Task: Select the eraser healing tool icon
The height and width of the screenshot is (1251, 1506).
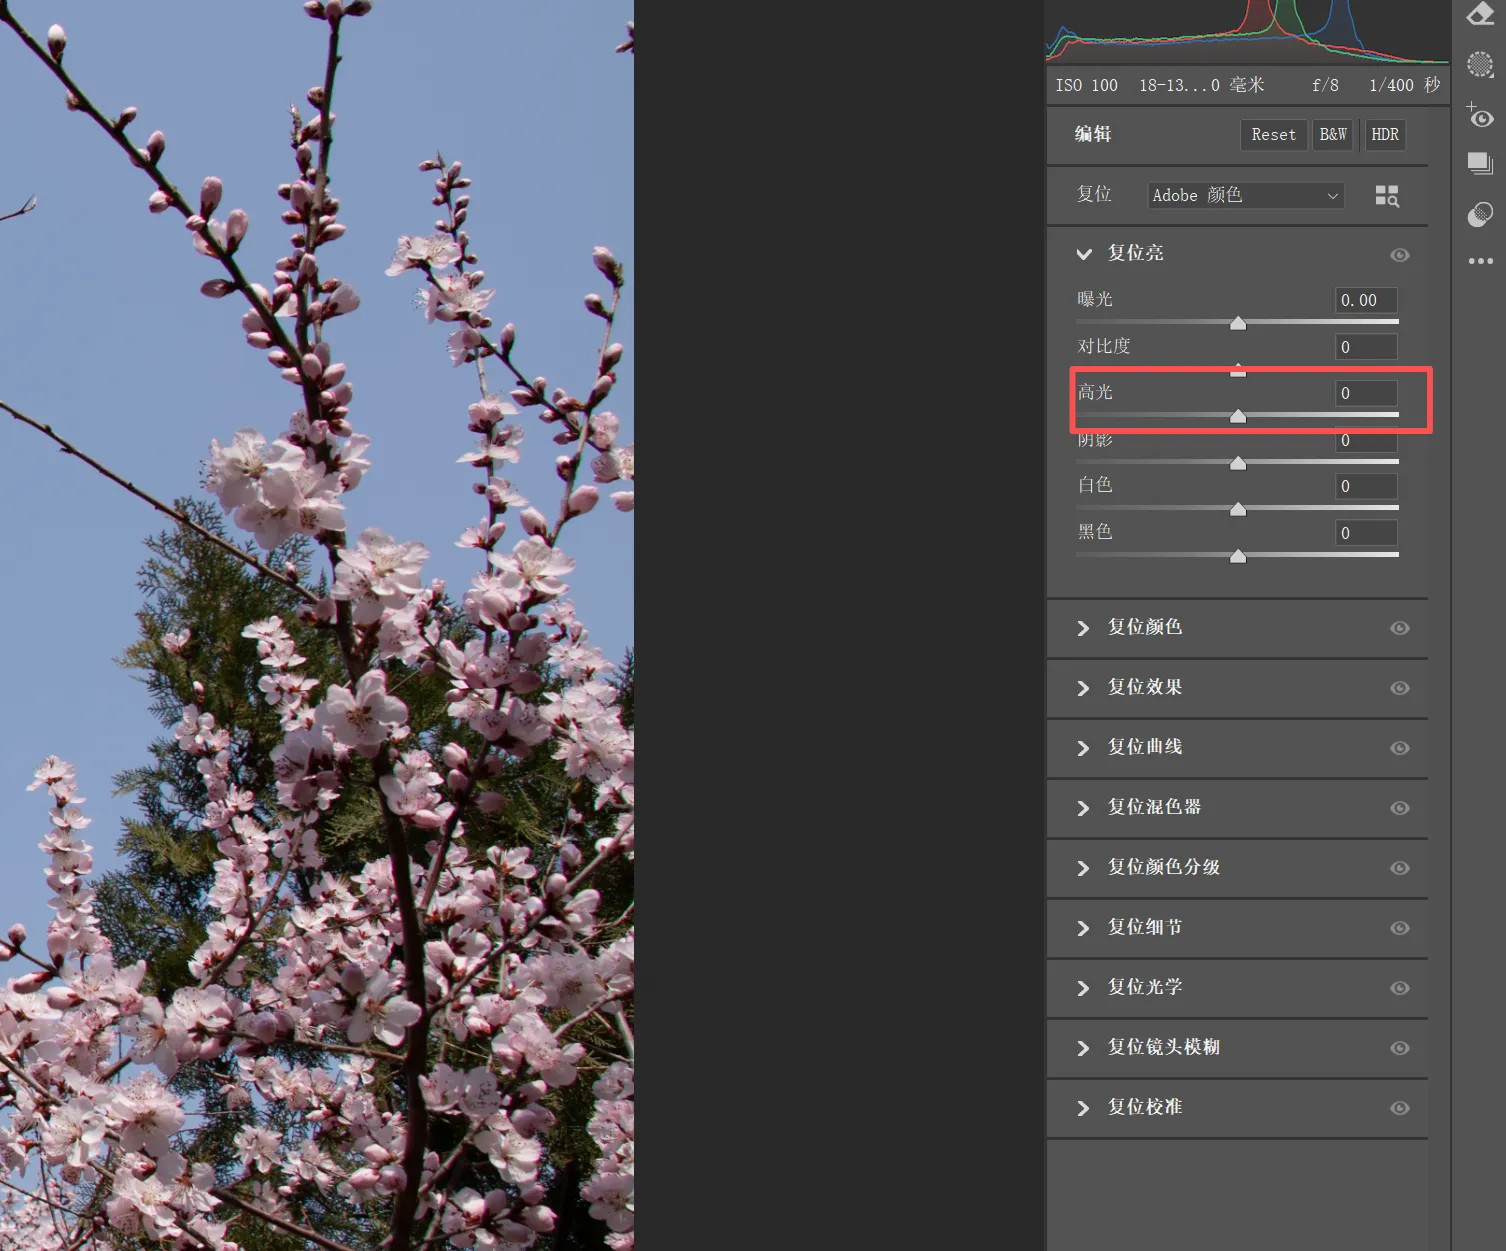Action: [x=1480, y=13]
